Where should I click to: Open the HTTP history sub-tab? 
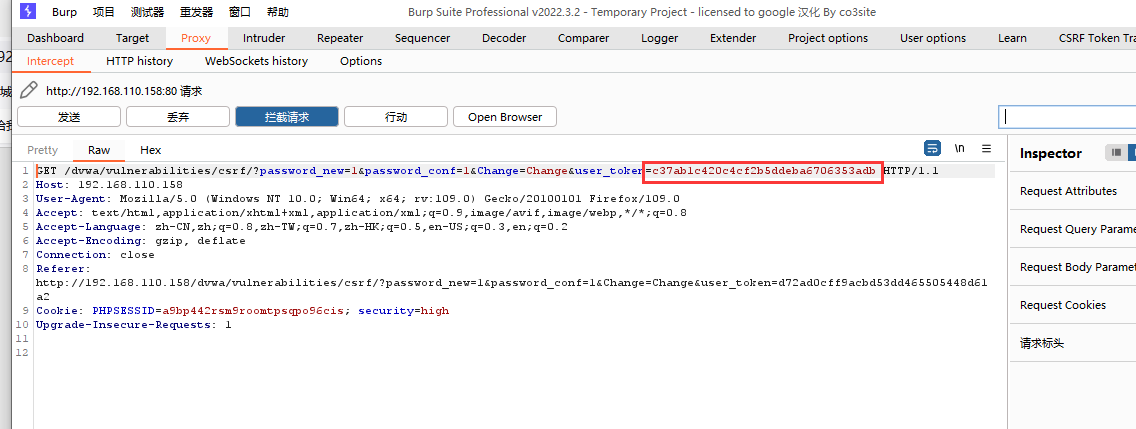tap(140, 61)
